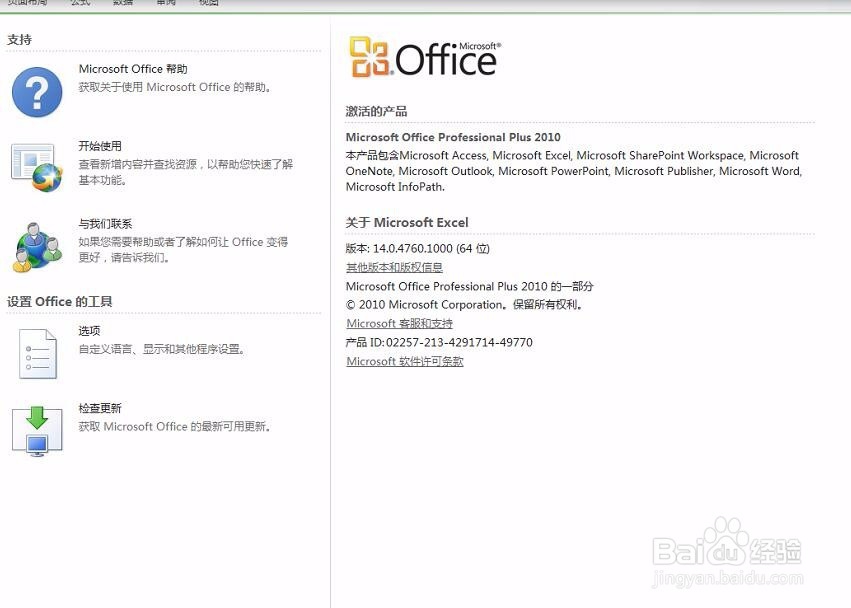Open 'Microsoft 软件许可条款' link

click(x=405, y=362)
